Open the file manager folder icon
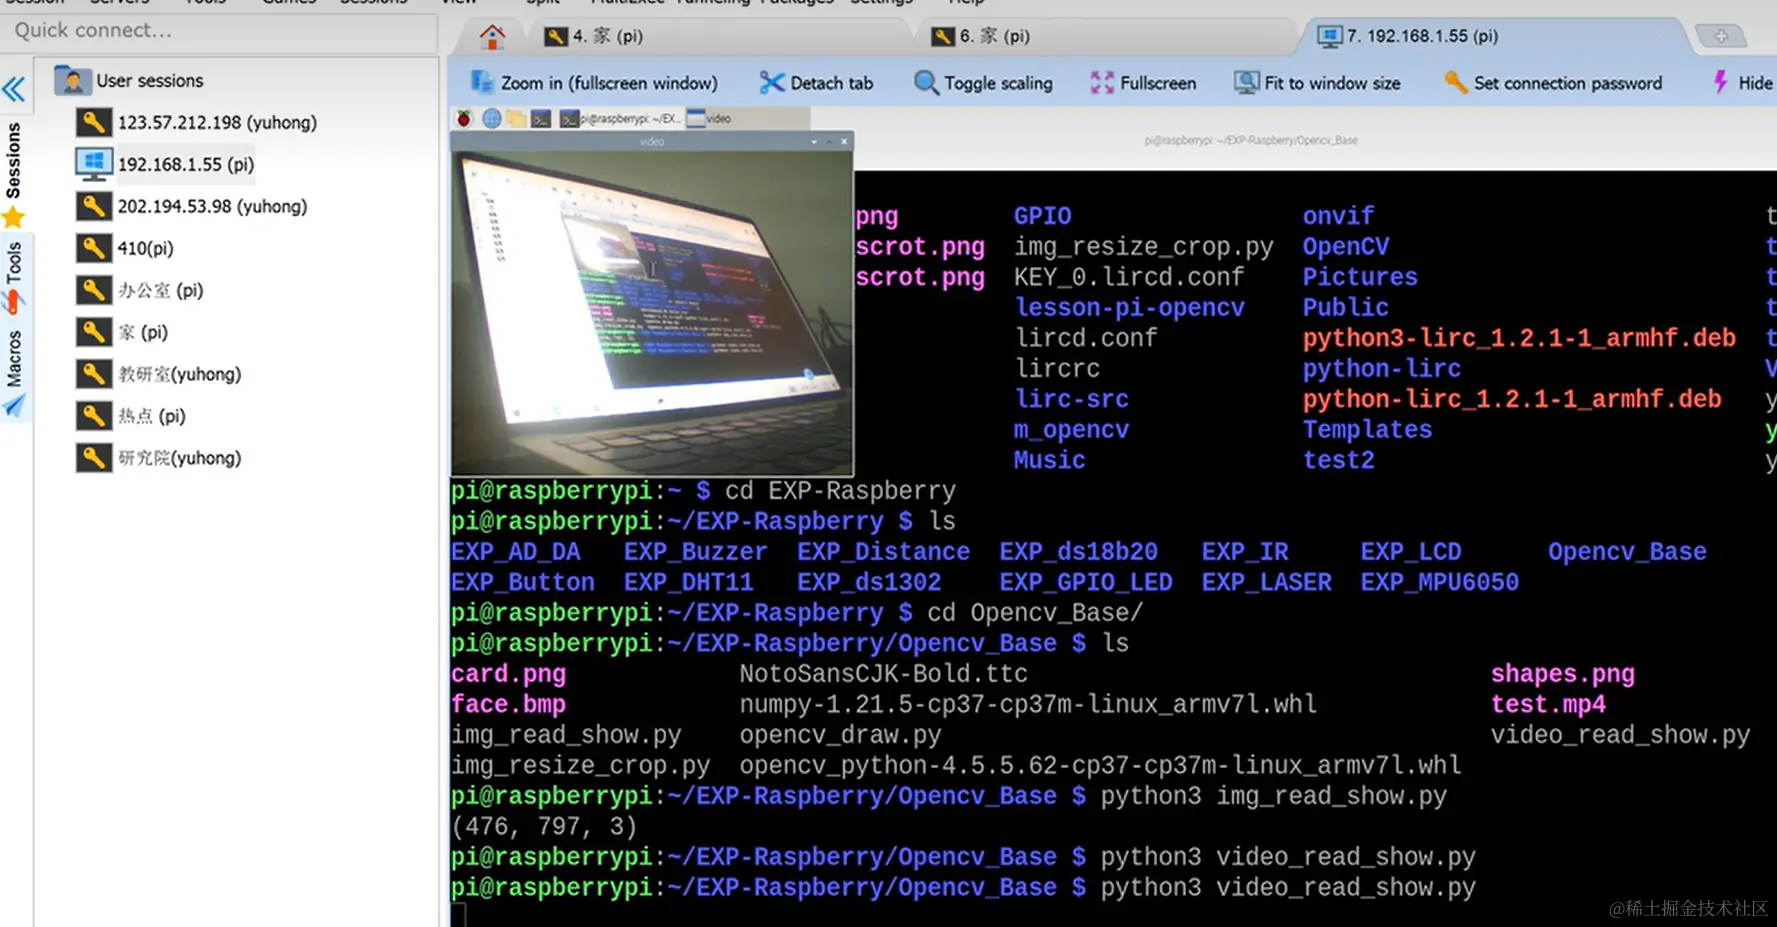Viewport: 1777px width, 927px height. click(x=516, y=118)
